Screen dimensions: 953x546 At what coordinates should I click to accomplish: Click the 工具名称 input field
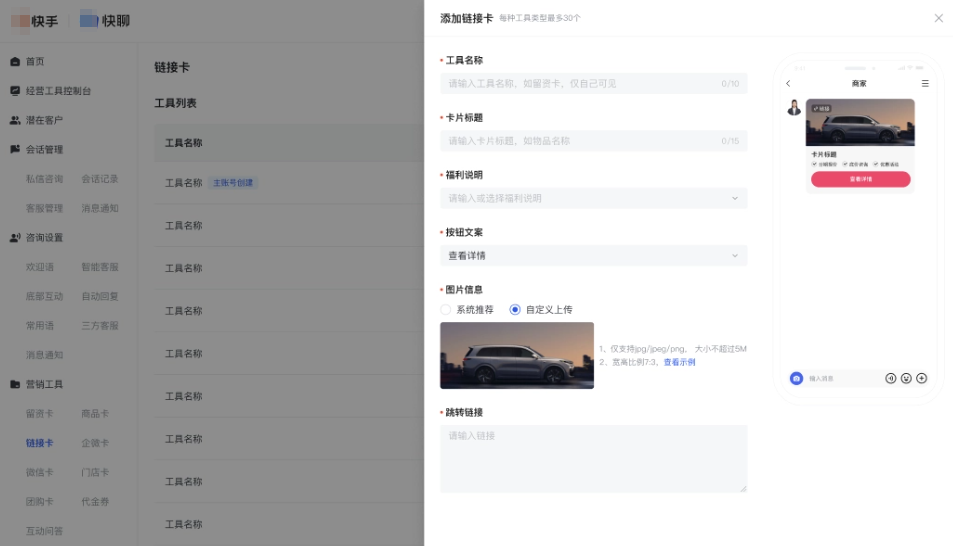coord(594,83)
